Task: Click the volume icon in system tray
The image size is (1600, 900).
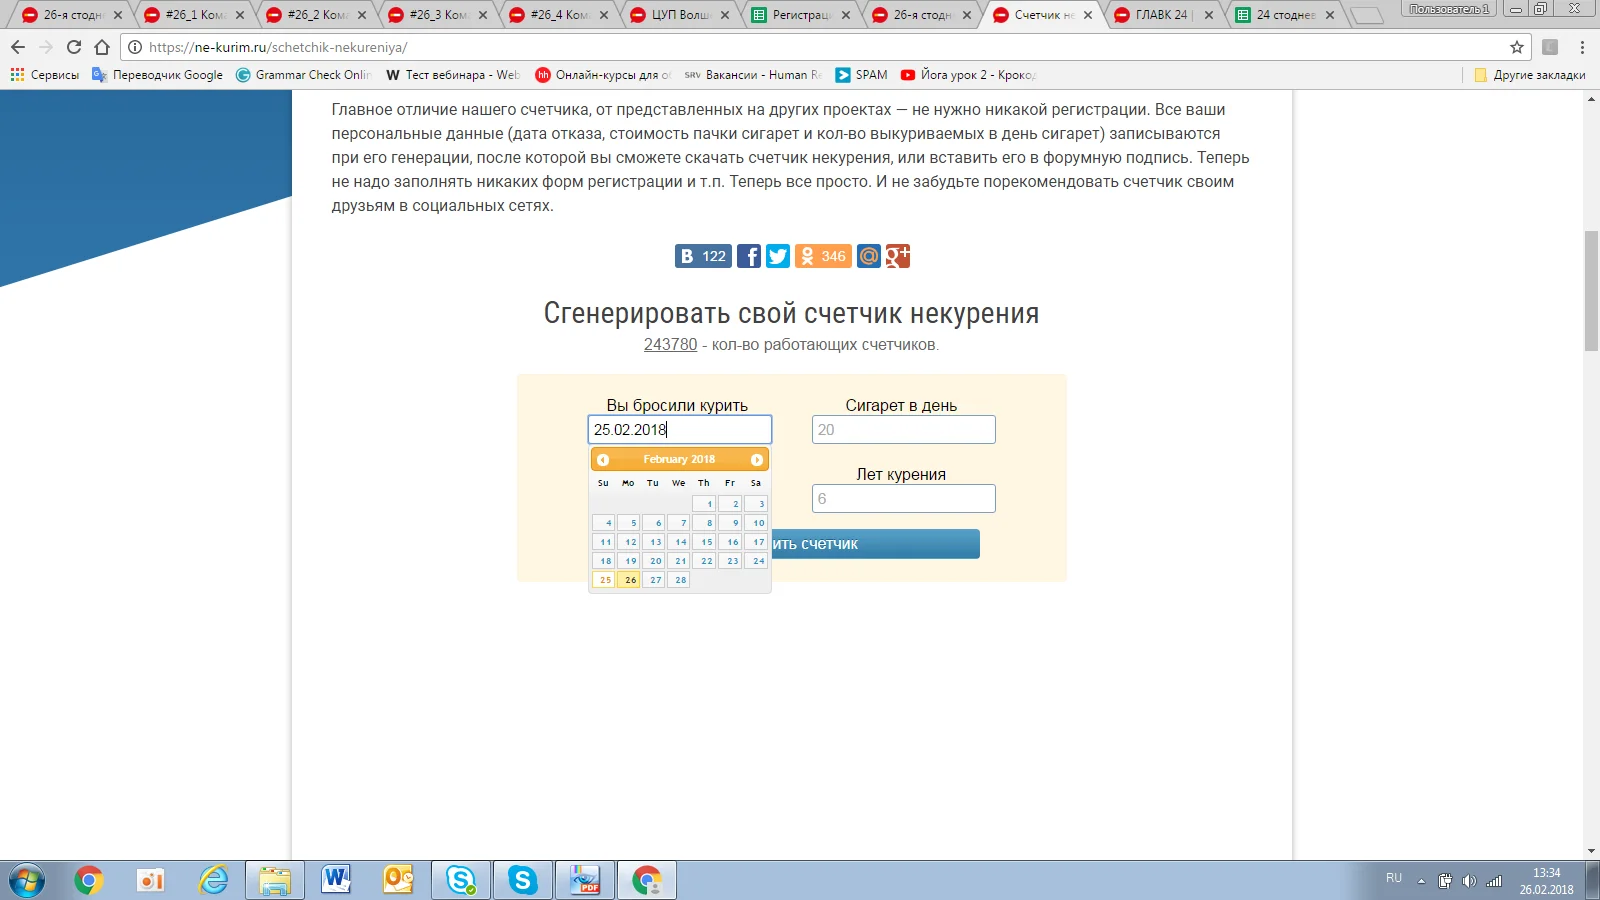Action: point(1469,881)
